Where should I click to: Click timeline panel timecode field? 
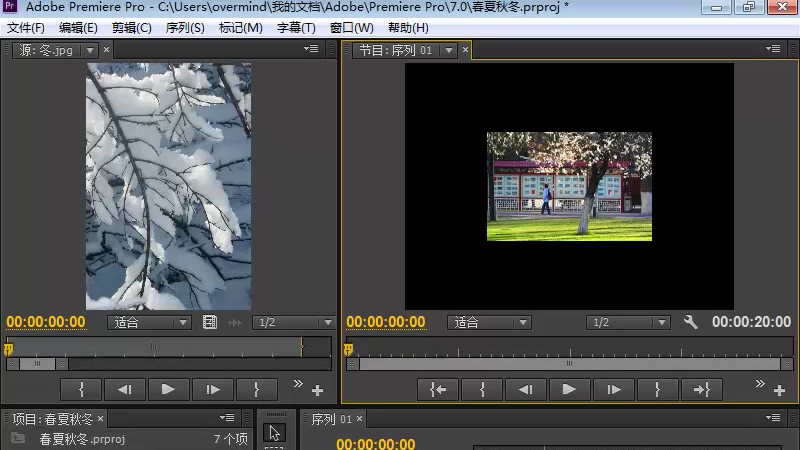point(376,443)
